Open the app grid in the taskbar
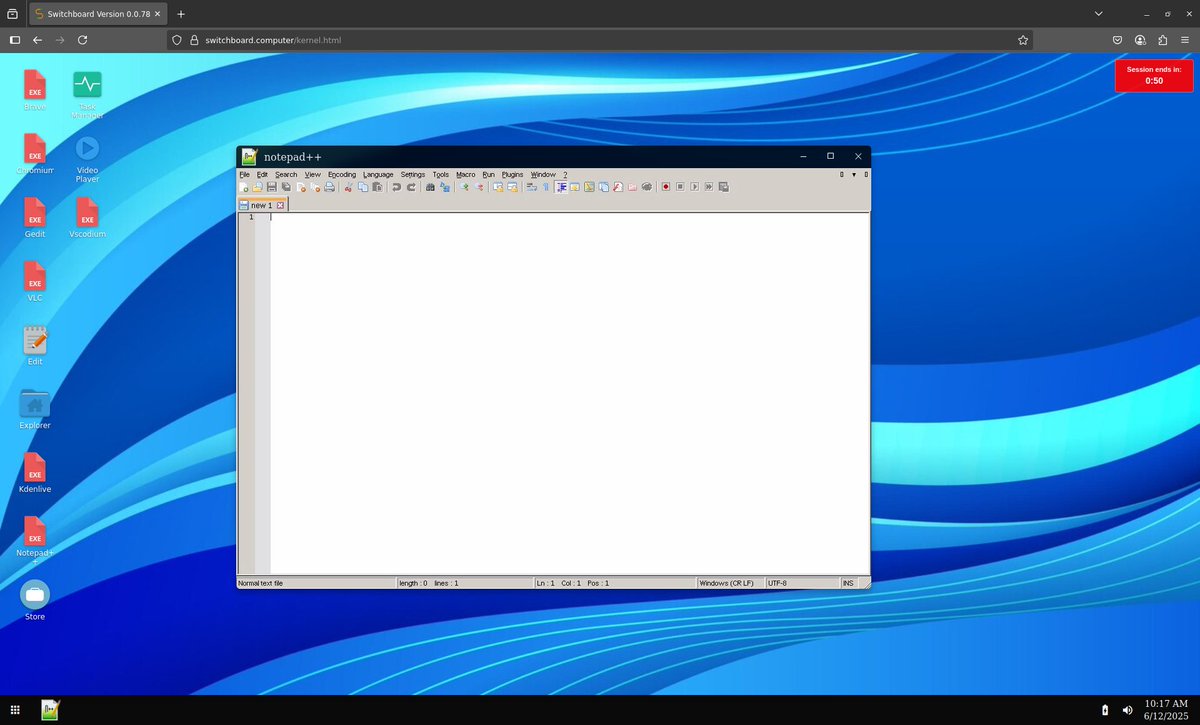 coord(15,710)
